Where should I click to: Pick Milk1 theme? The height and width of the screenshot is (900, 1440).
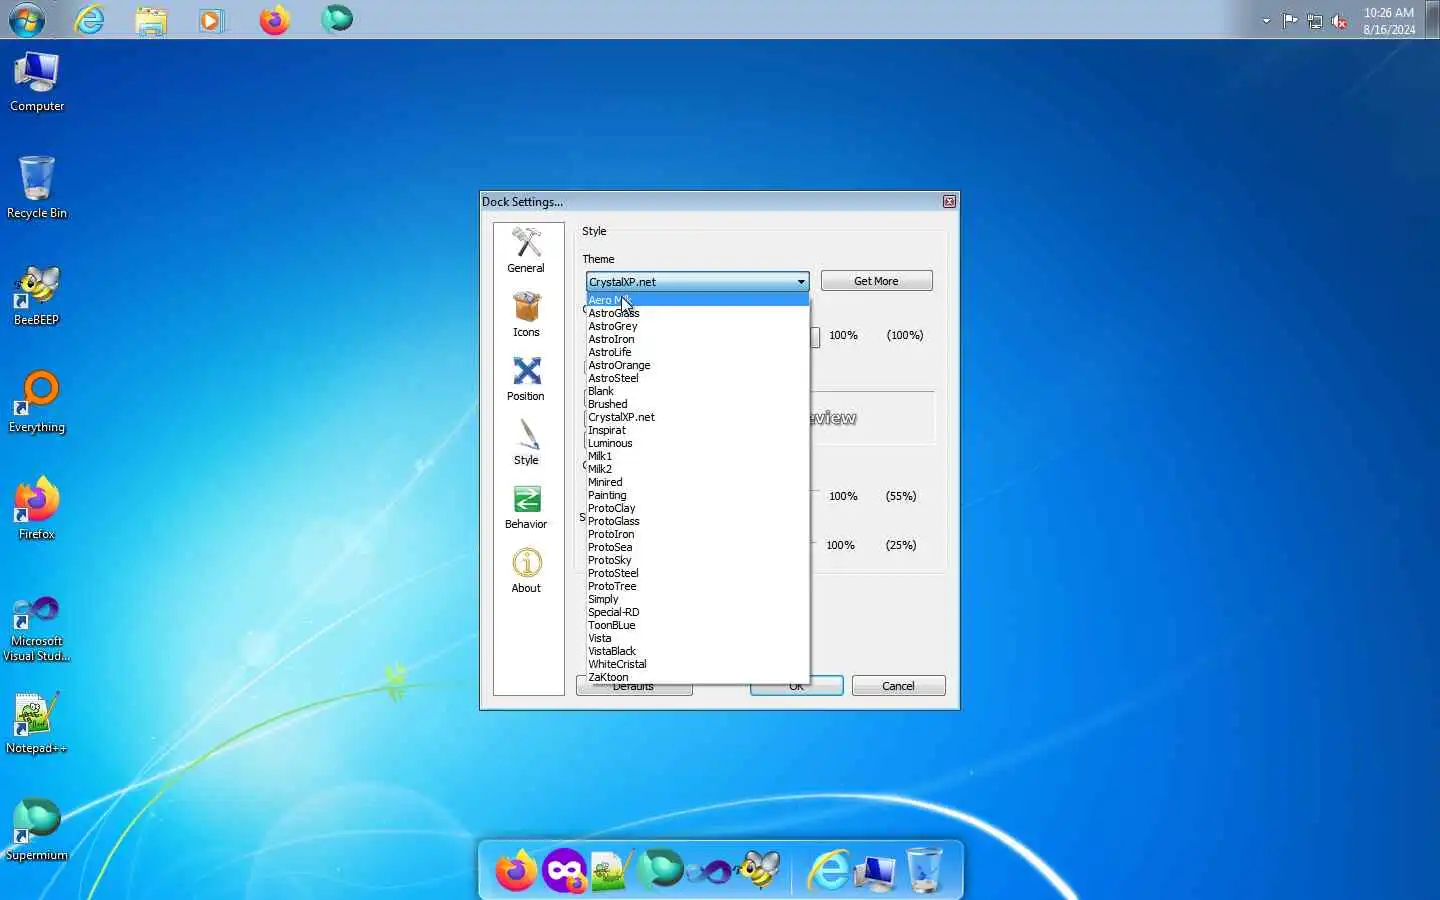point(697,456)
